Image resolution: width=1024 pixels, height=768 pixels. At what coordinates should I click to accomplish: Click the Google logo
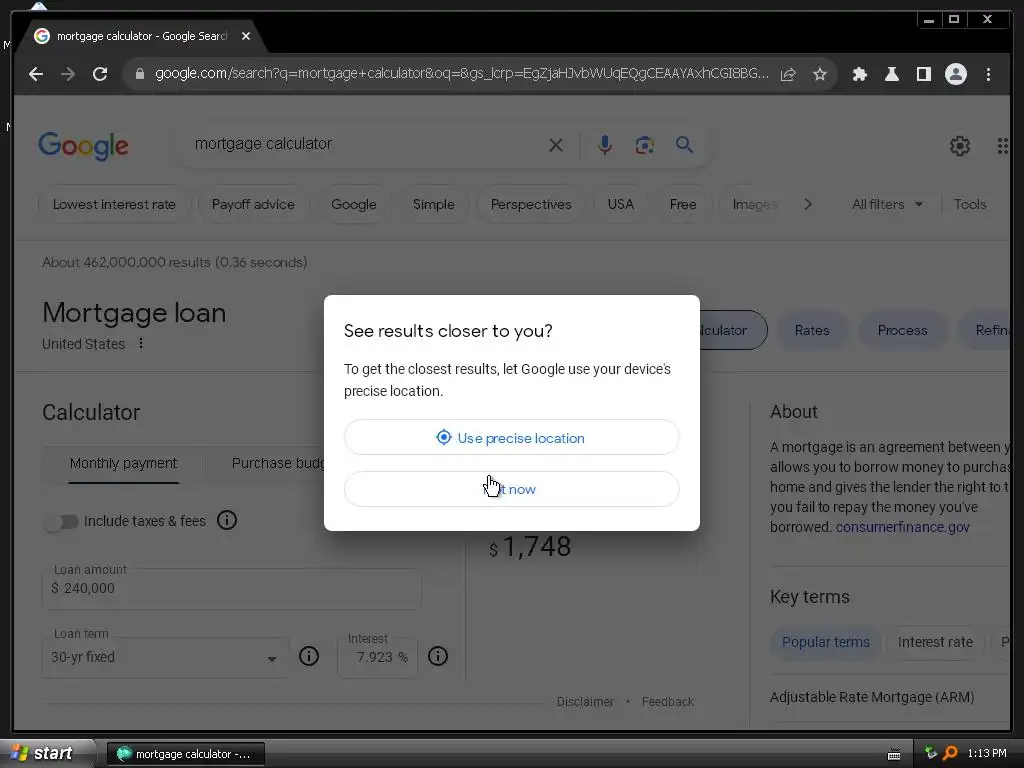(83, 145)
